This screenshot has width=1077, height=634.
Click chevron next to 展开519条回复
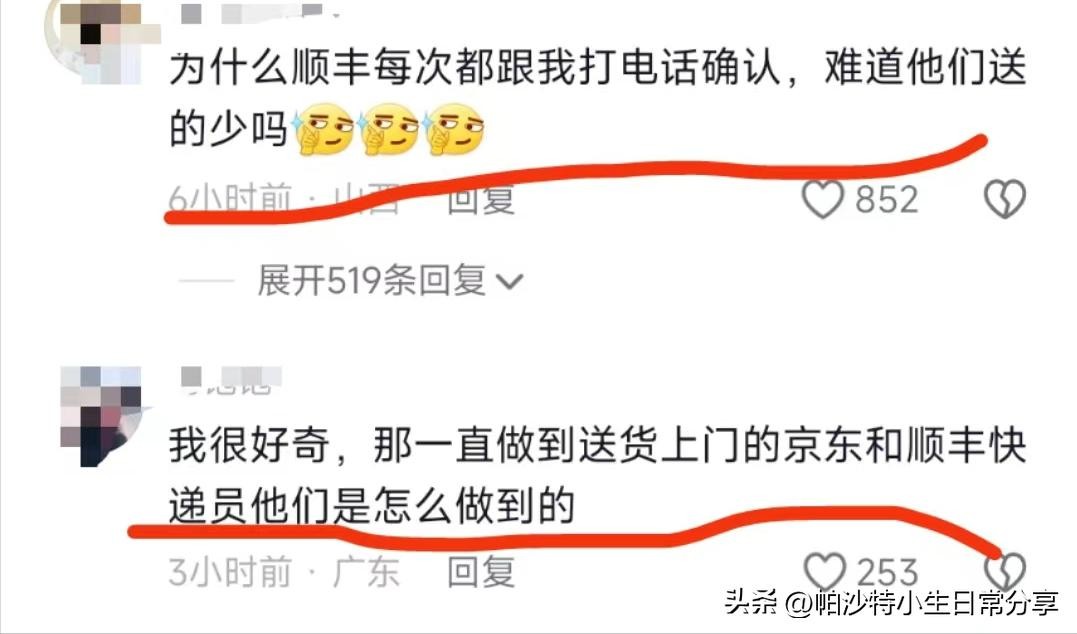(509, 282)
